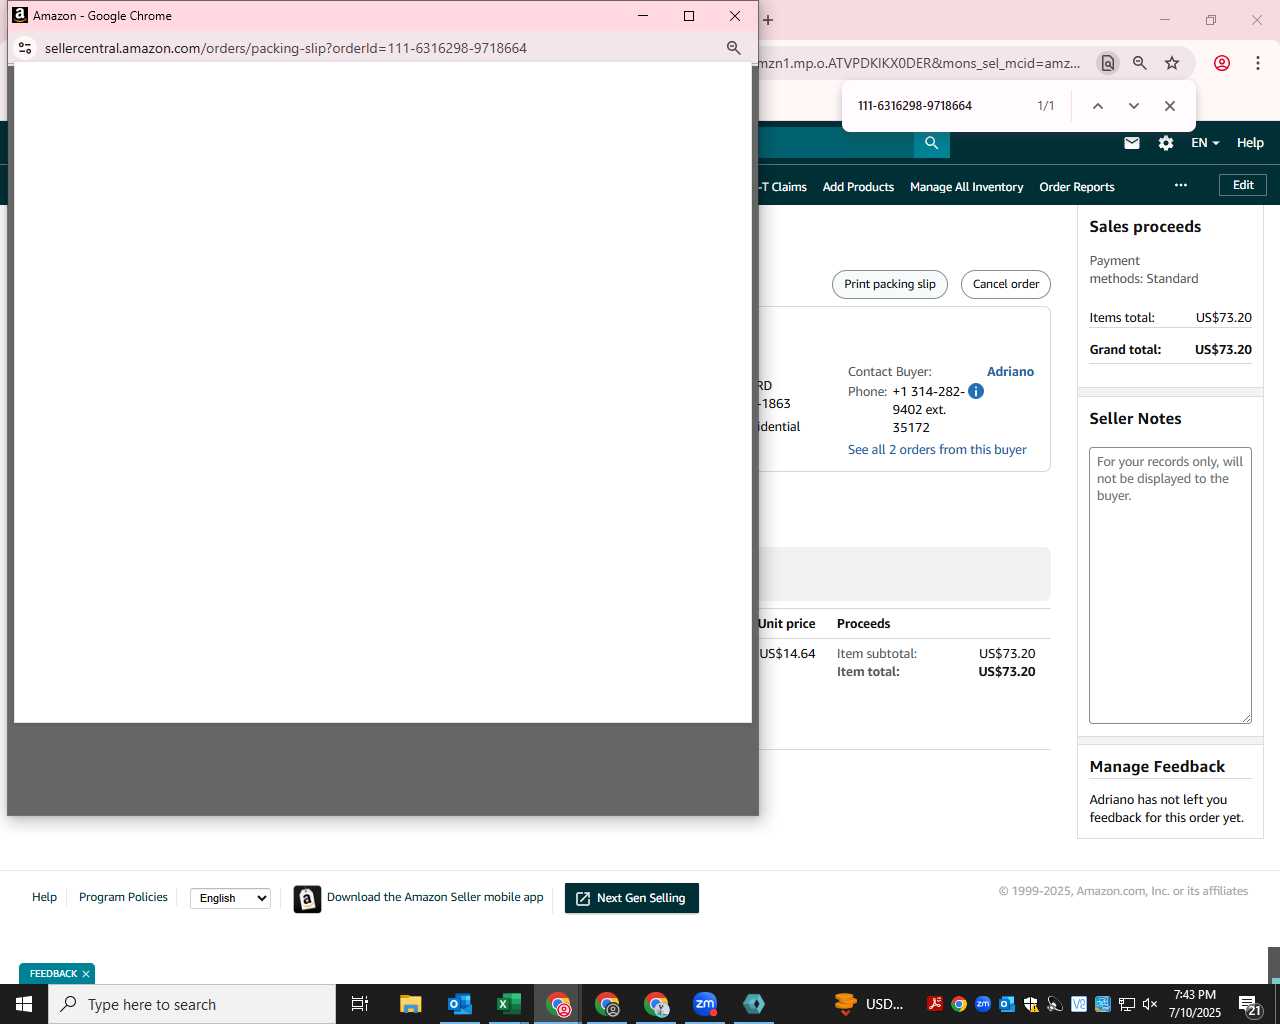This screenshot has width=1280, height=1024.
Task: Open a new Chrome tab with plus button
Action: click(x=768, y=19)
